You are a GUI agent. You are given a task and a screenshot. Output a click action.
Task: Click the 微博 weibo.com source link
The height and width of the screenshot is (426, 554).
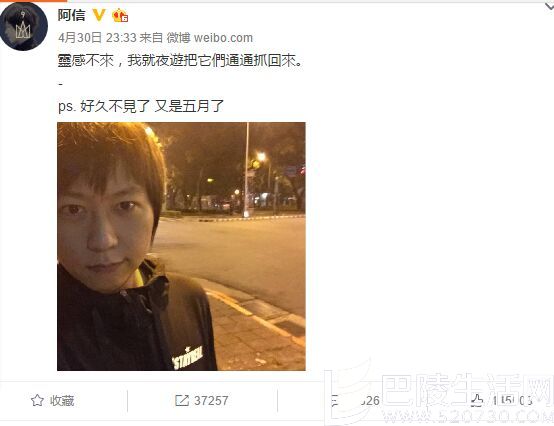click(210, 37)
